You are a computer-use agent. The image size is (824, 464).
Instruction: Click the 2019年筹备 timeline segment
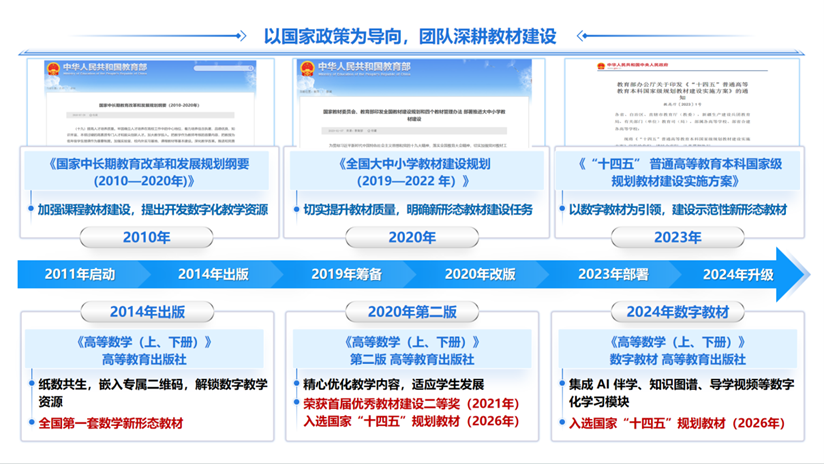(x=346, y=274)
